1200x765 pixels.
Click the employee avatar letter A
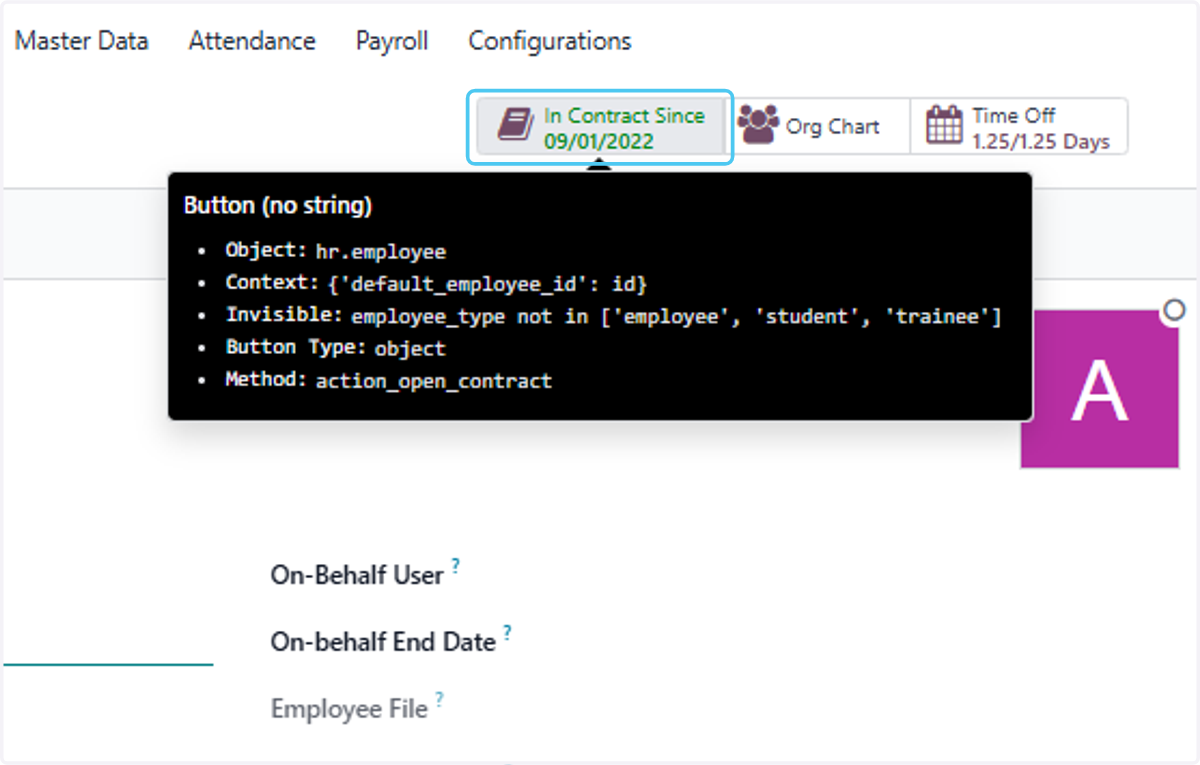1099,389
